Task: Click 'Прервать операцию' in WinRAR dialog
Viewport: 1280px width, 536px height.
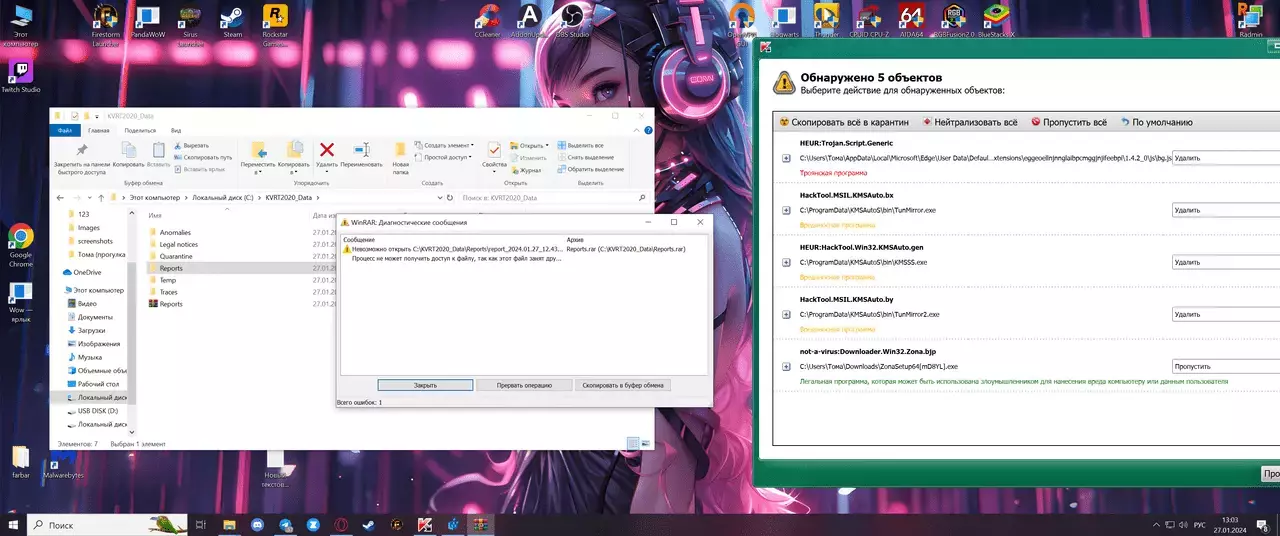Action: point(524,385)
